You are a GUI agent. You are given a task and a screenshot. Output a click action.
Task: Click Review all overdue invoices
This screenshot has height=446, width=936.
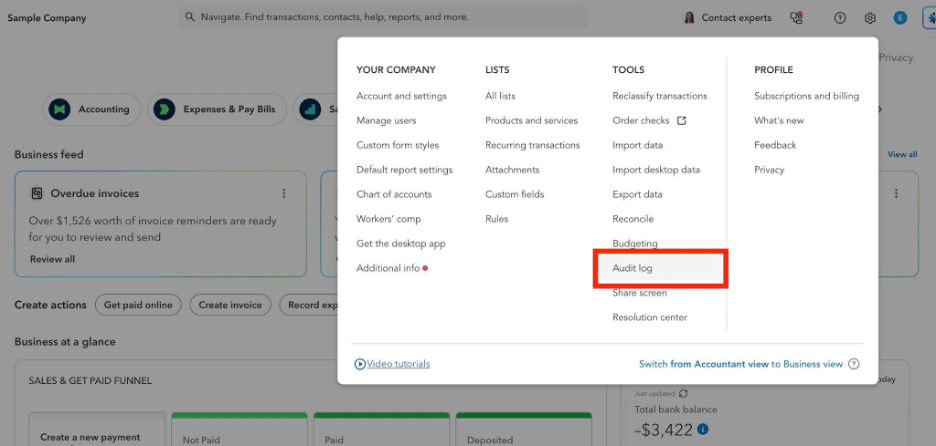coord(53,259)
